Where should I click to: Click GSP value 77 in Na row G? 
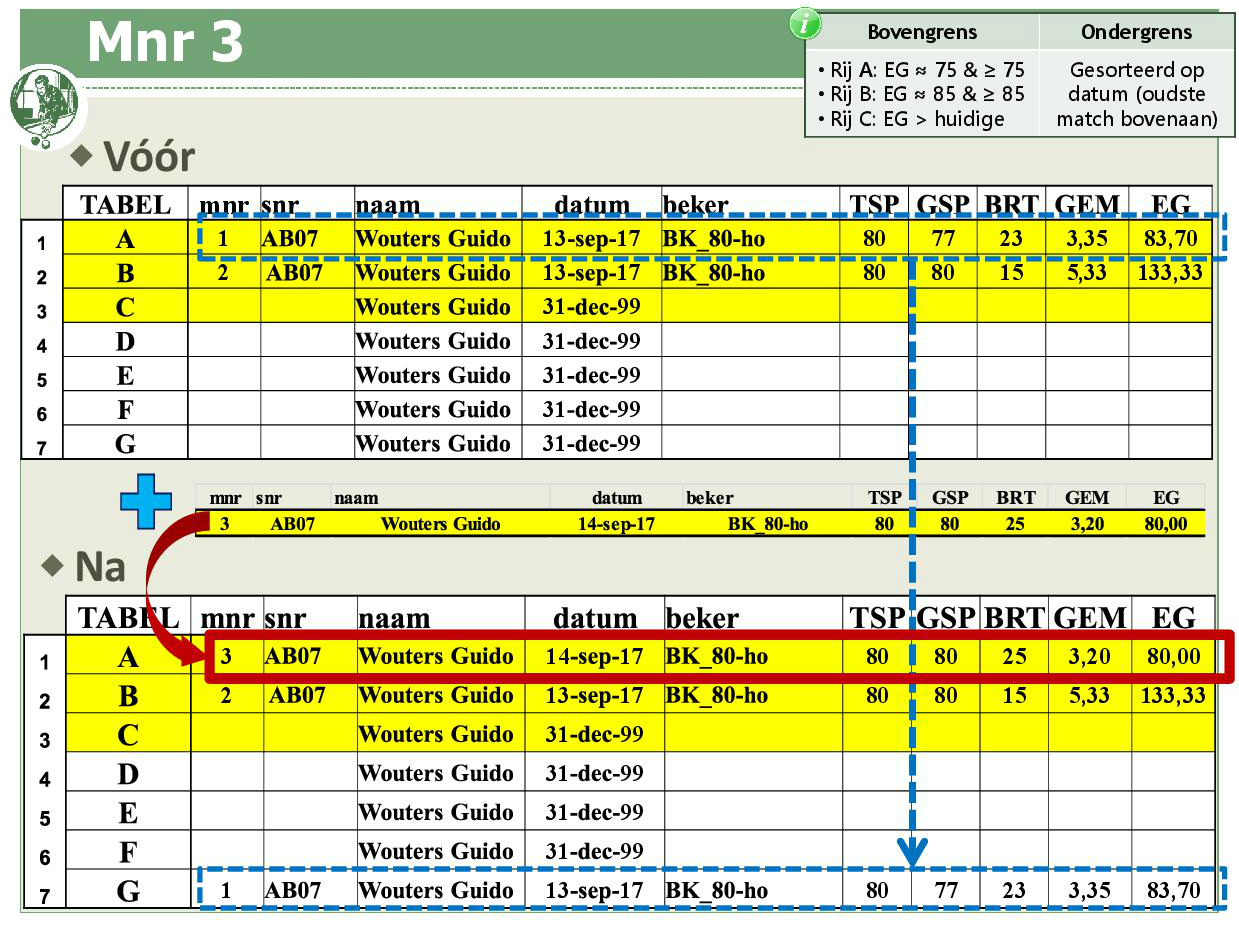[x=945, y=890]
